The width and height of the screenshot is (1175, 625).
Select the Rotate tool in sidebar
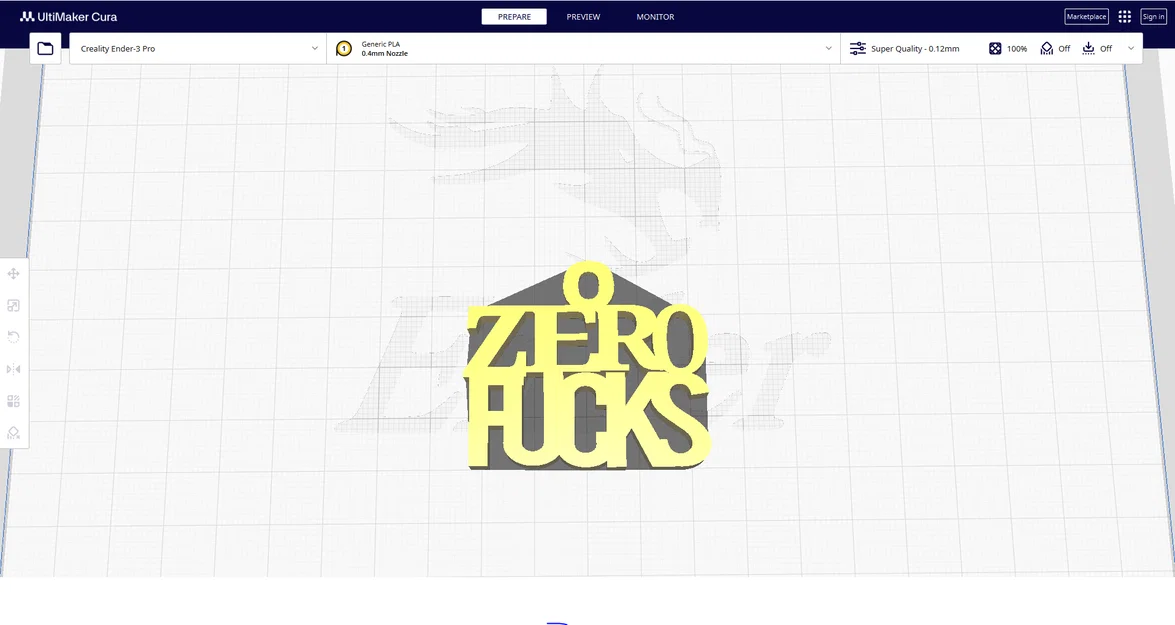(13, 337)
